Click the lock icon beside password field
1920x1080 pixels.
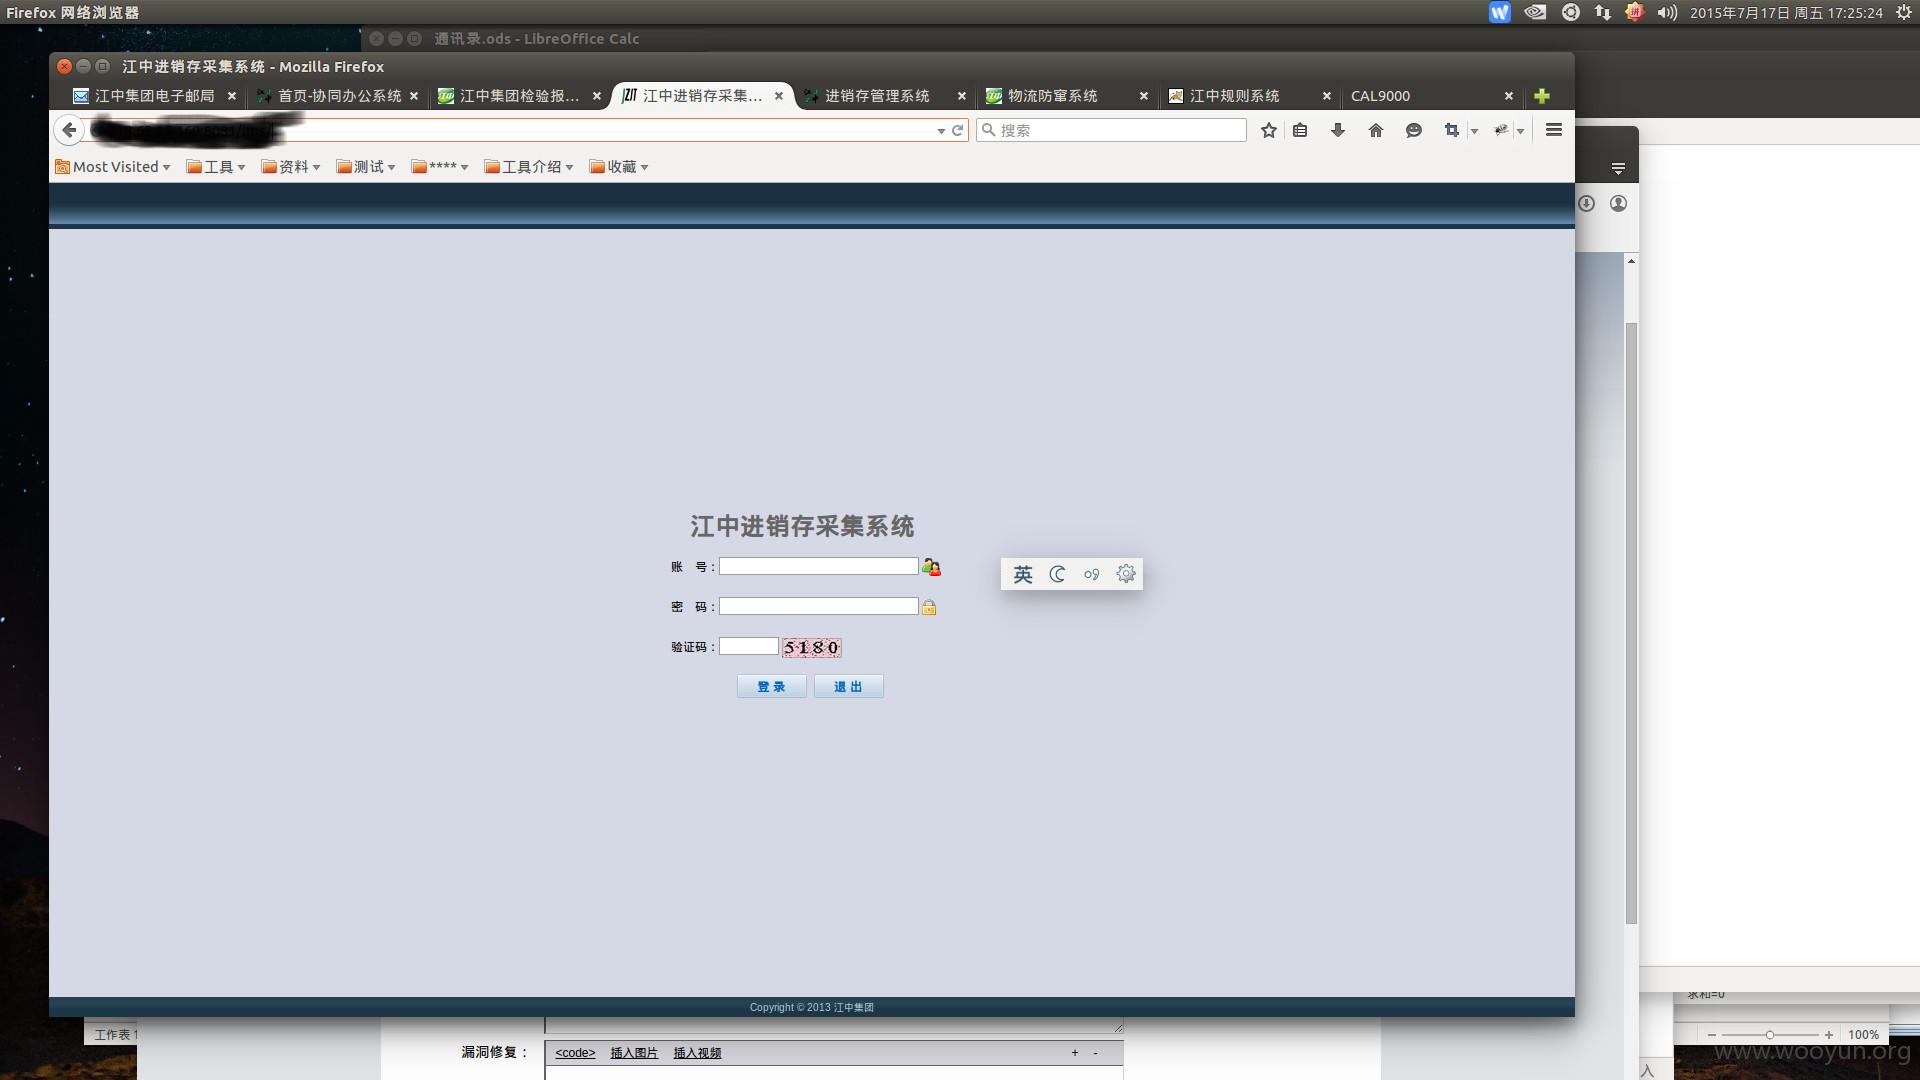pos(929,607)
